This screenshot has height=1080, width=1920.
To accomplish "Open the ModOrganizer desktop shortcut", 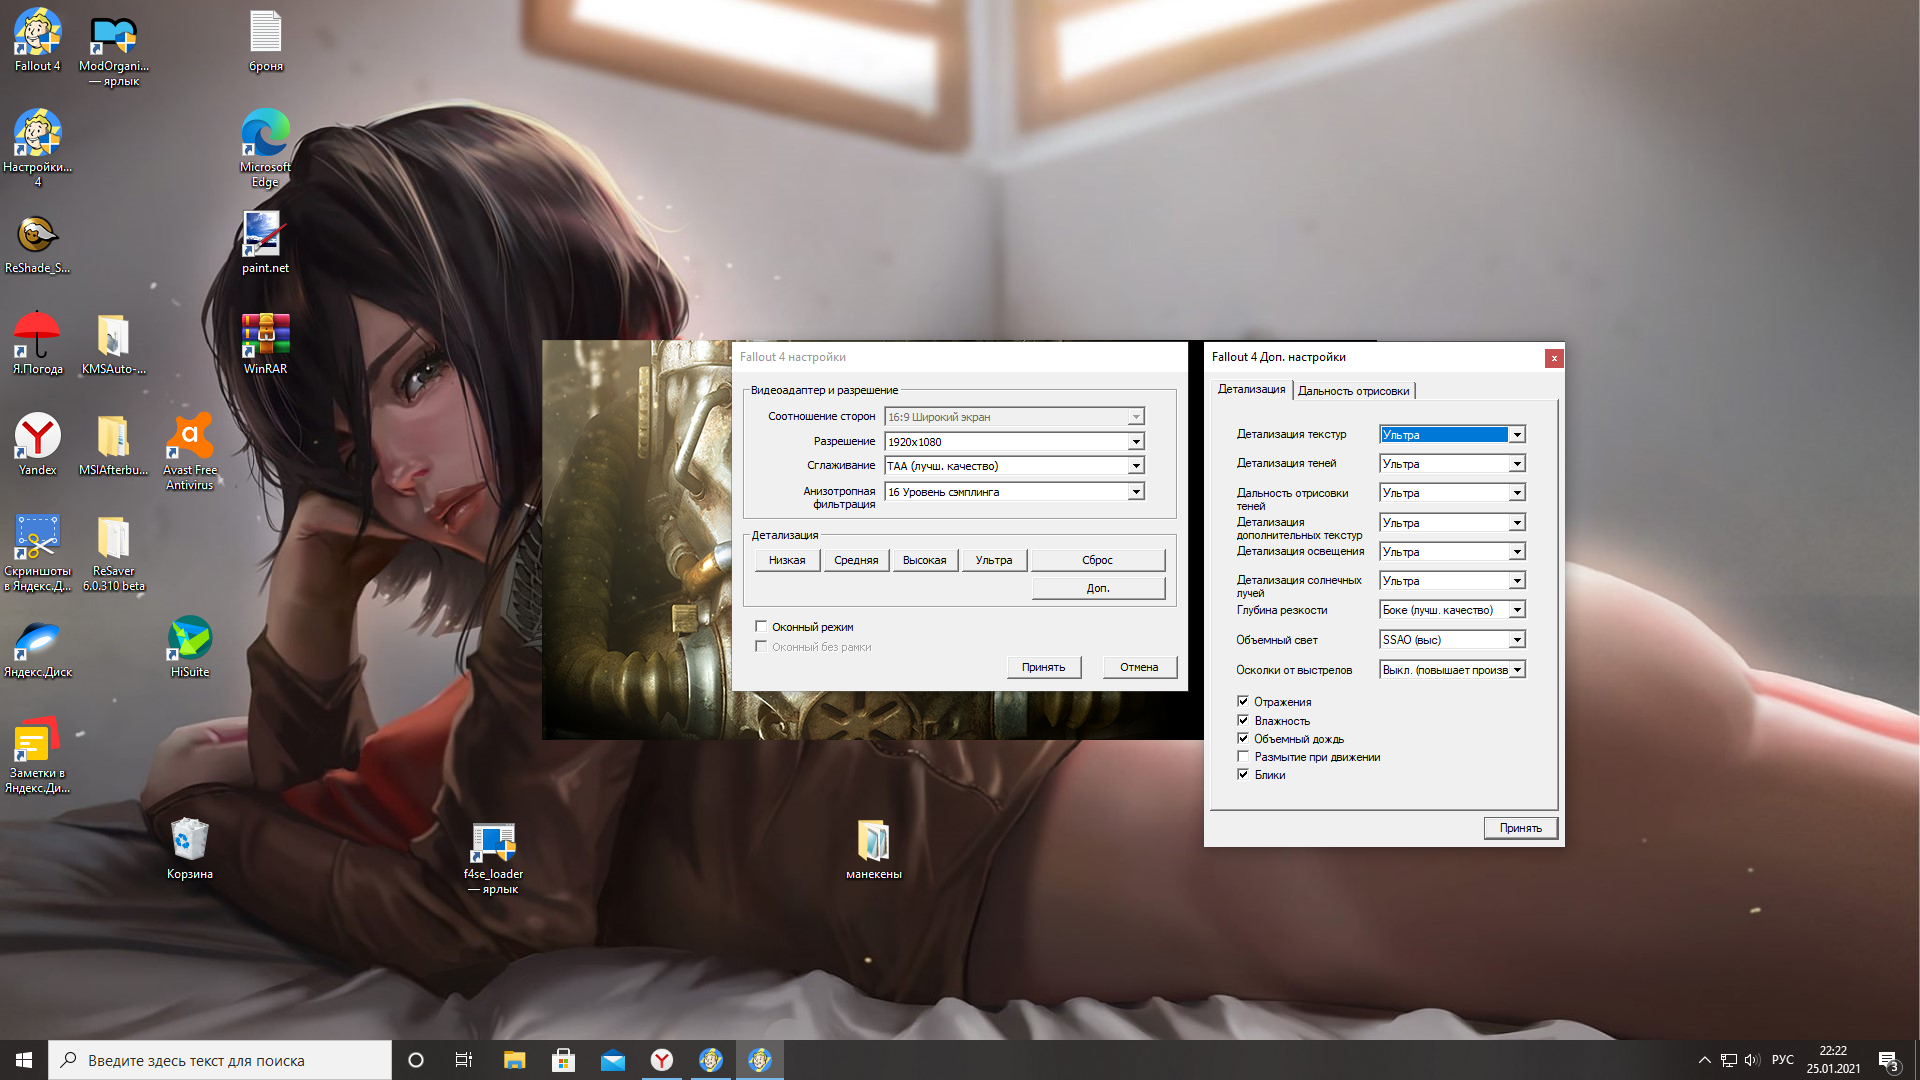I will click(113, 35).
